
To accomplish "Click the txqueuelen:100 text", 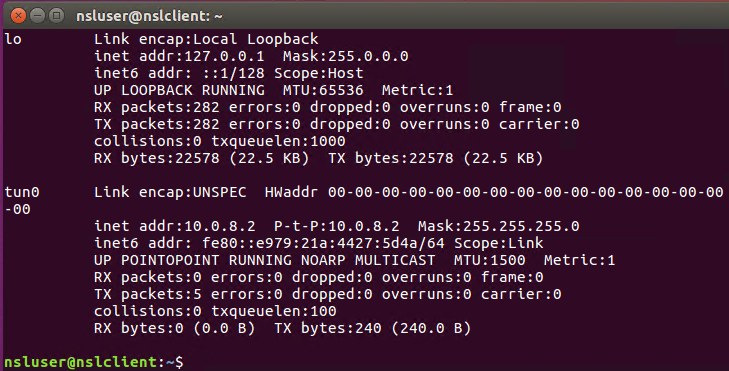I will tap(273, 311).
